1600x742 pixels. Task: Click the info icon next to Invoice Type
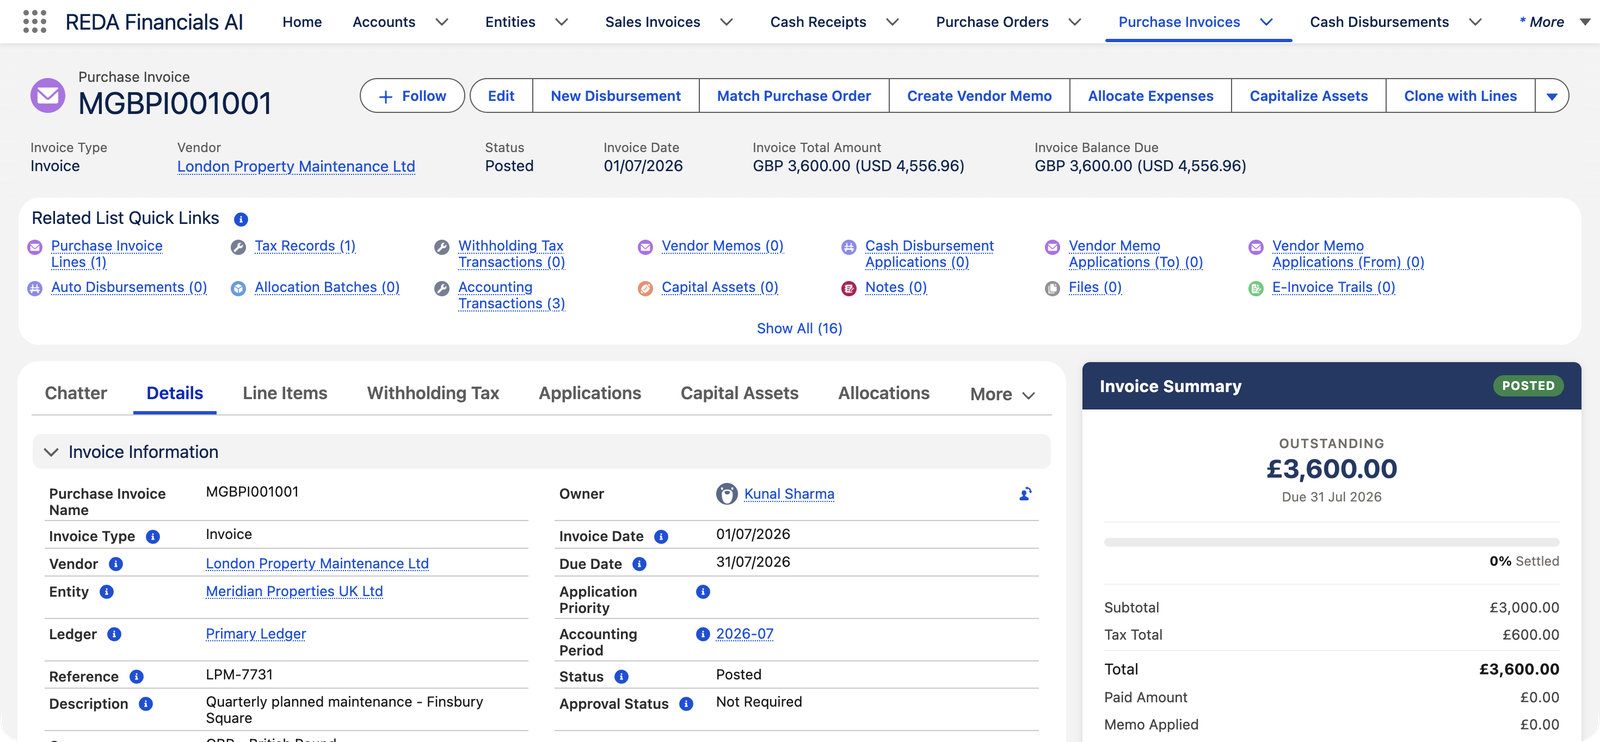153,537
